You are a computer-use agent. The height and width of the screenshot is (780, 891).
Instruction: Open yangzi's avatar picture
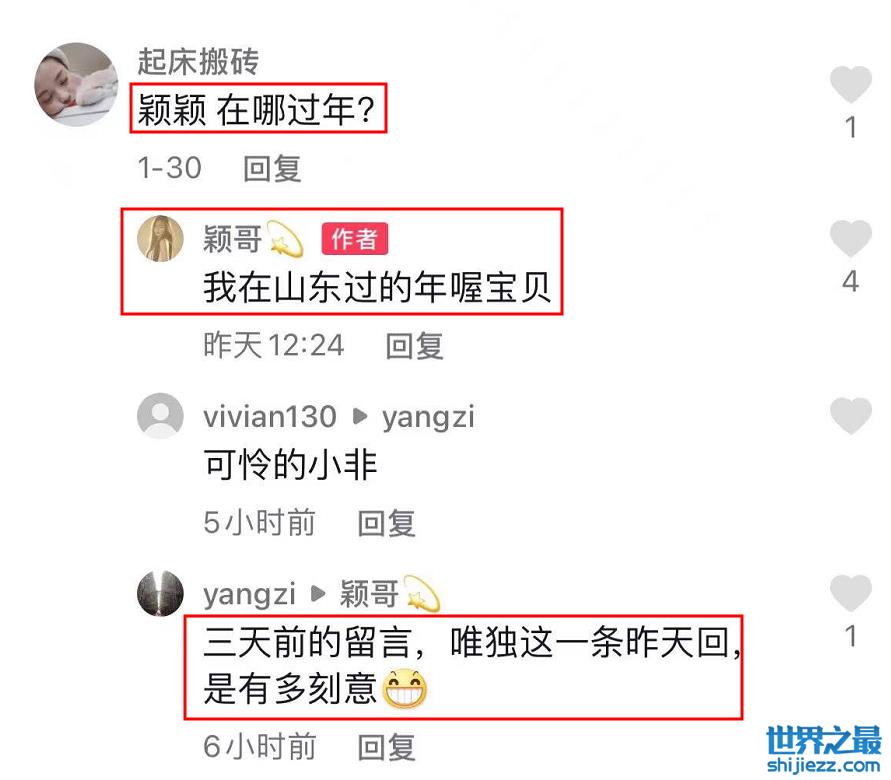click(x=160, y=593)
